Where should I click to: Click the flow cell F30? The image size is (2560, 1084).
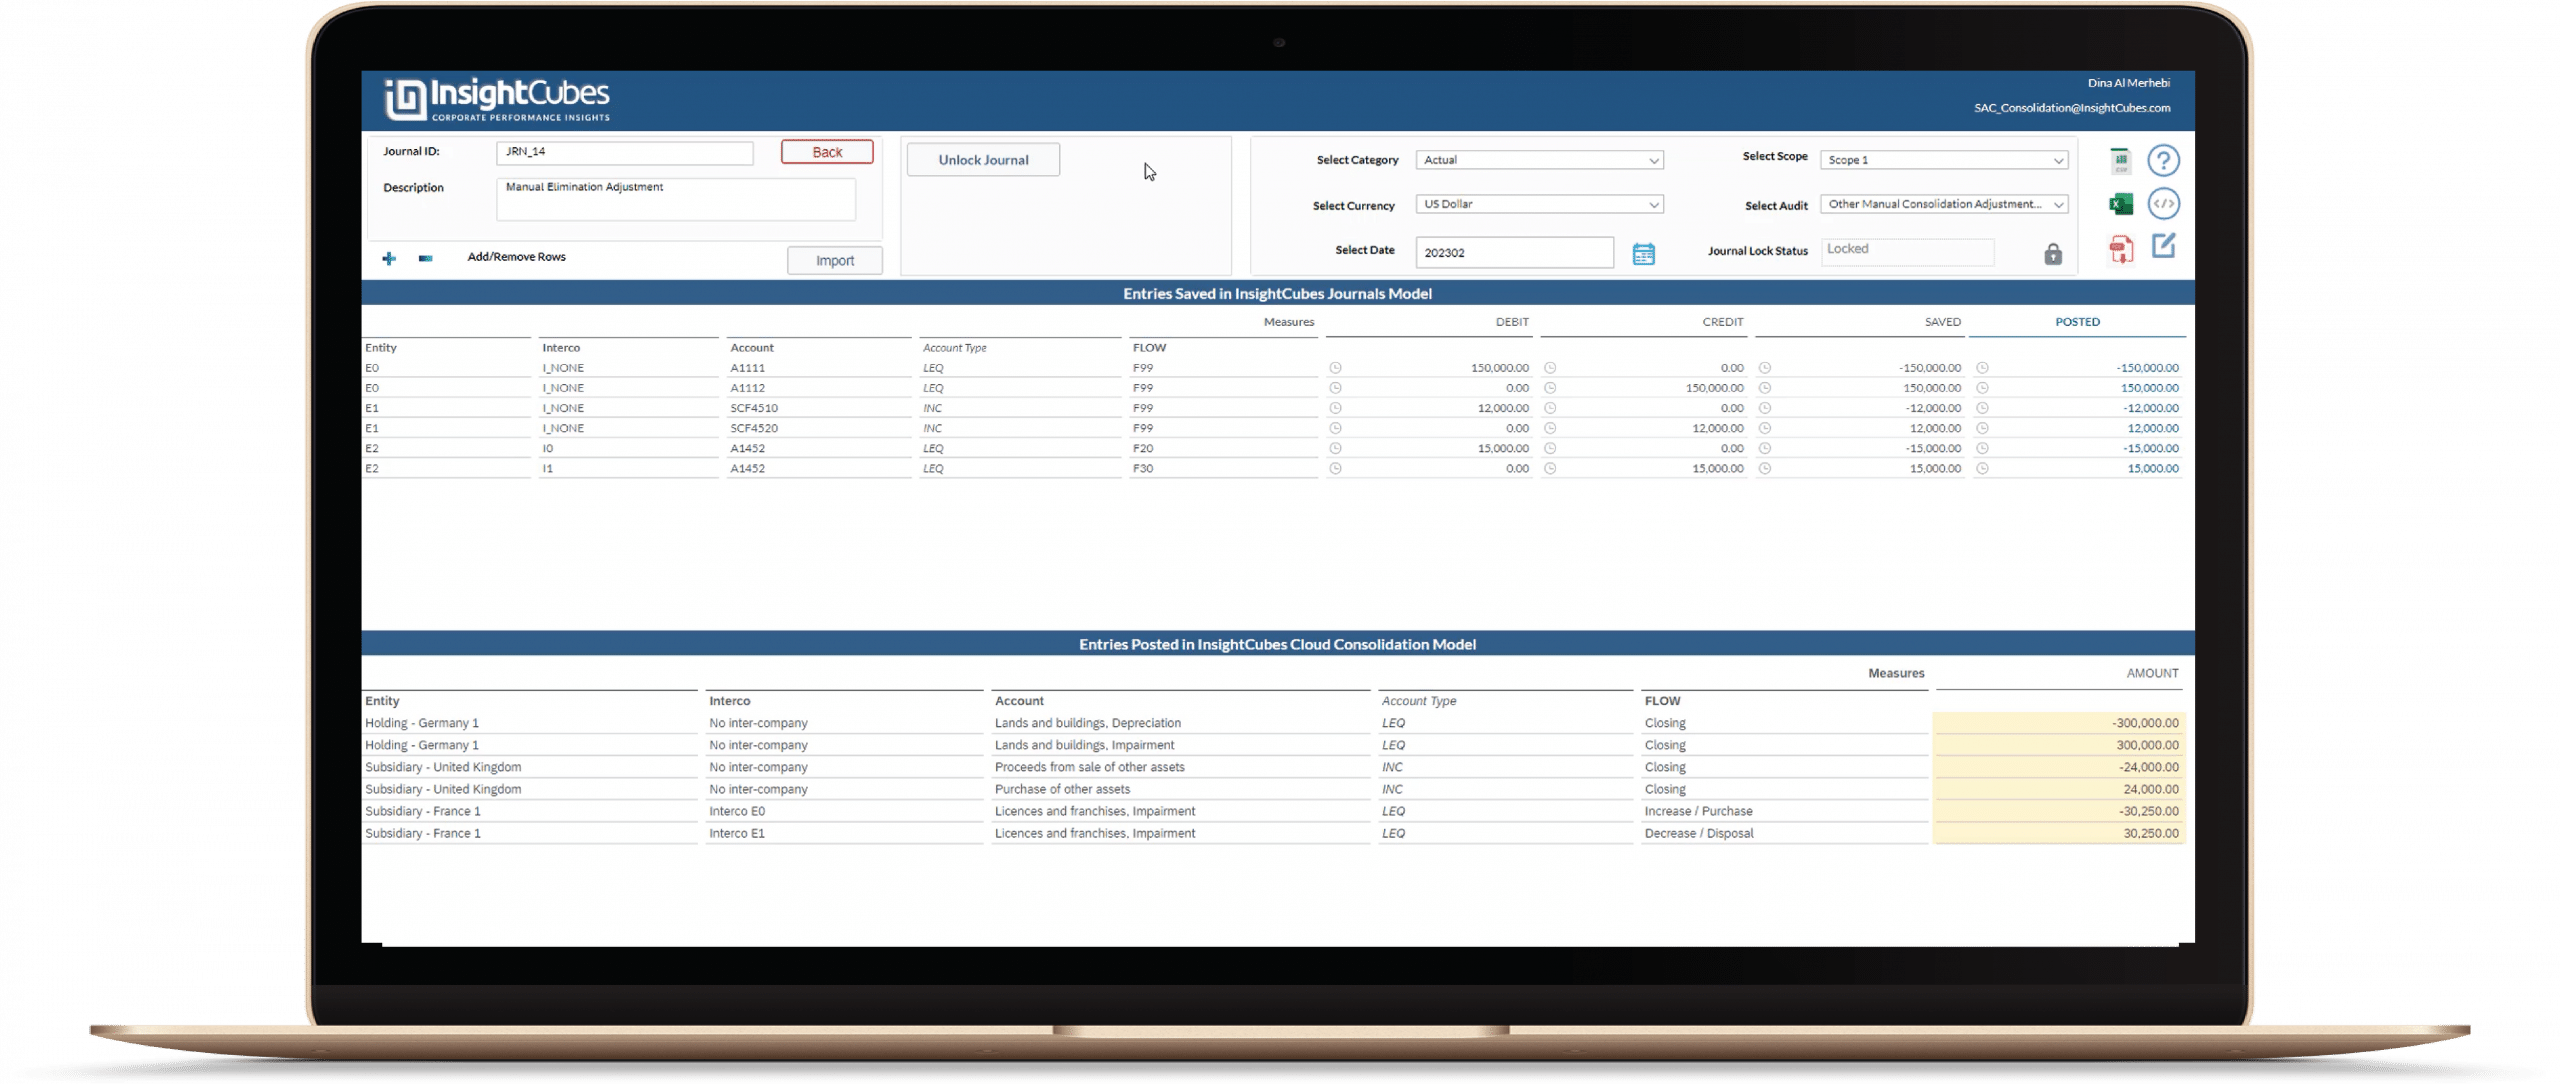tap(1142, 468)
